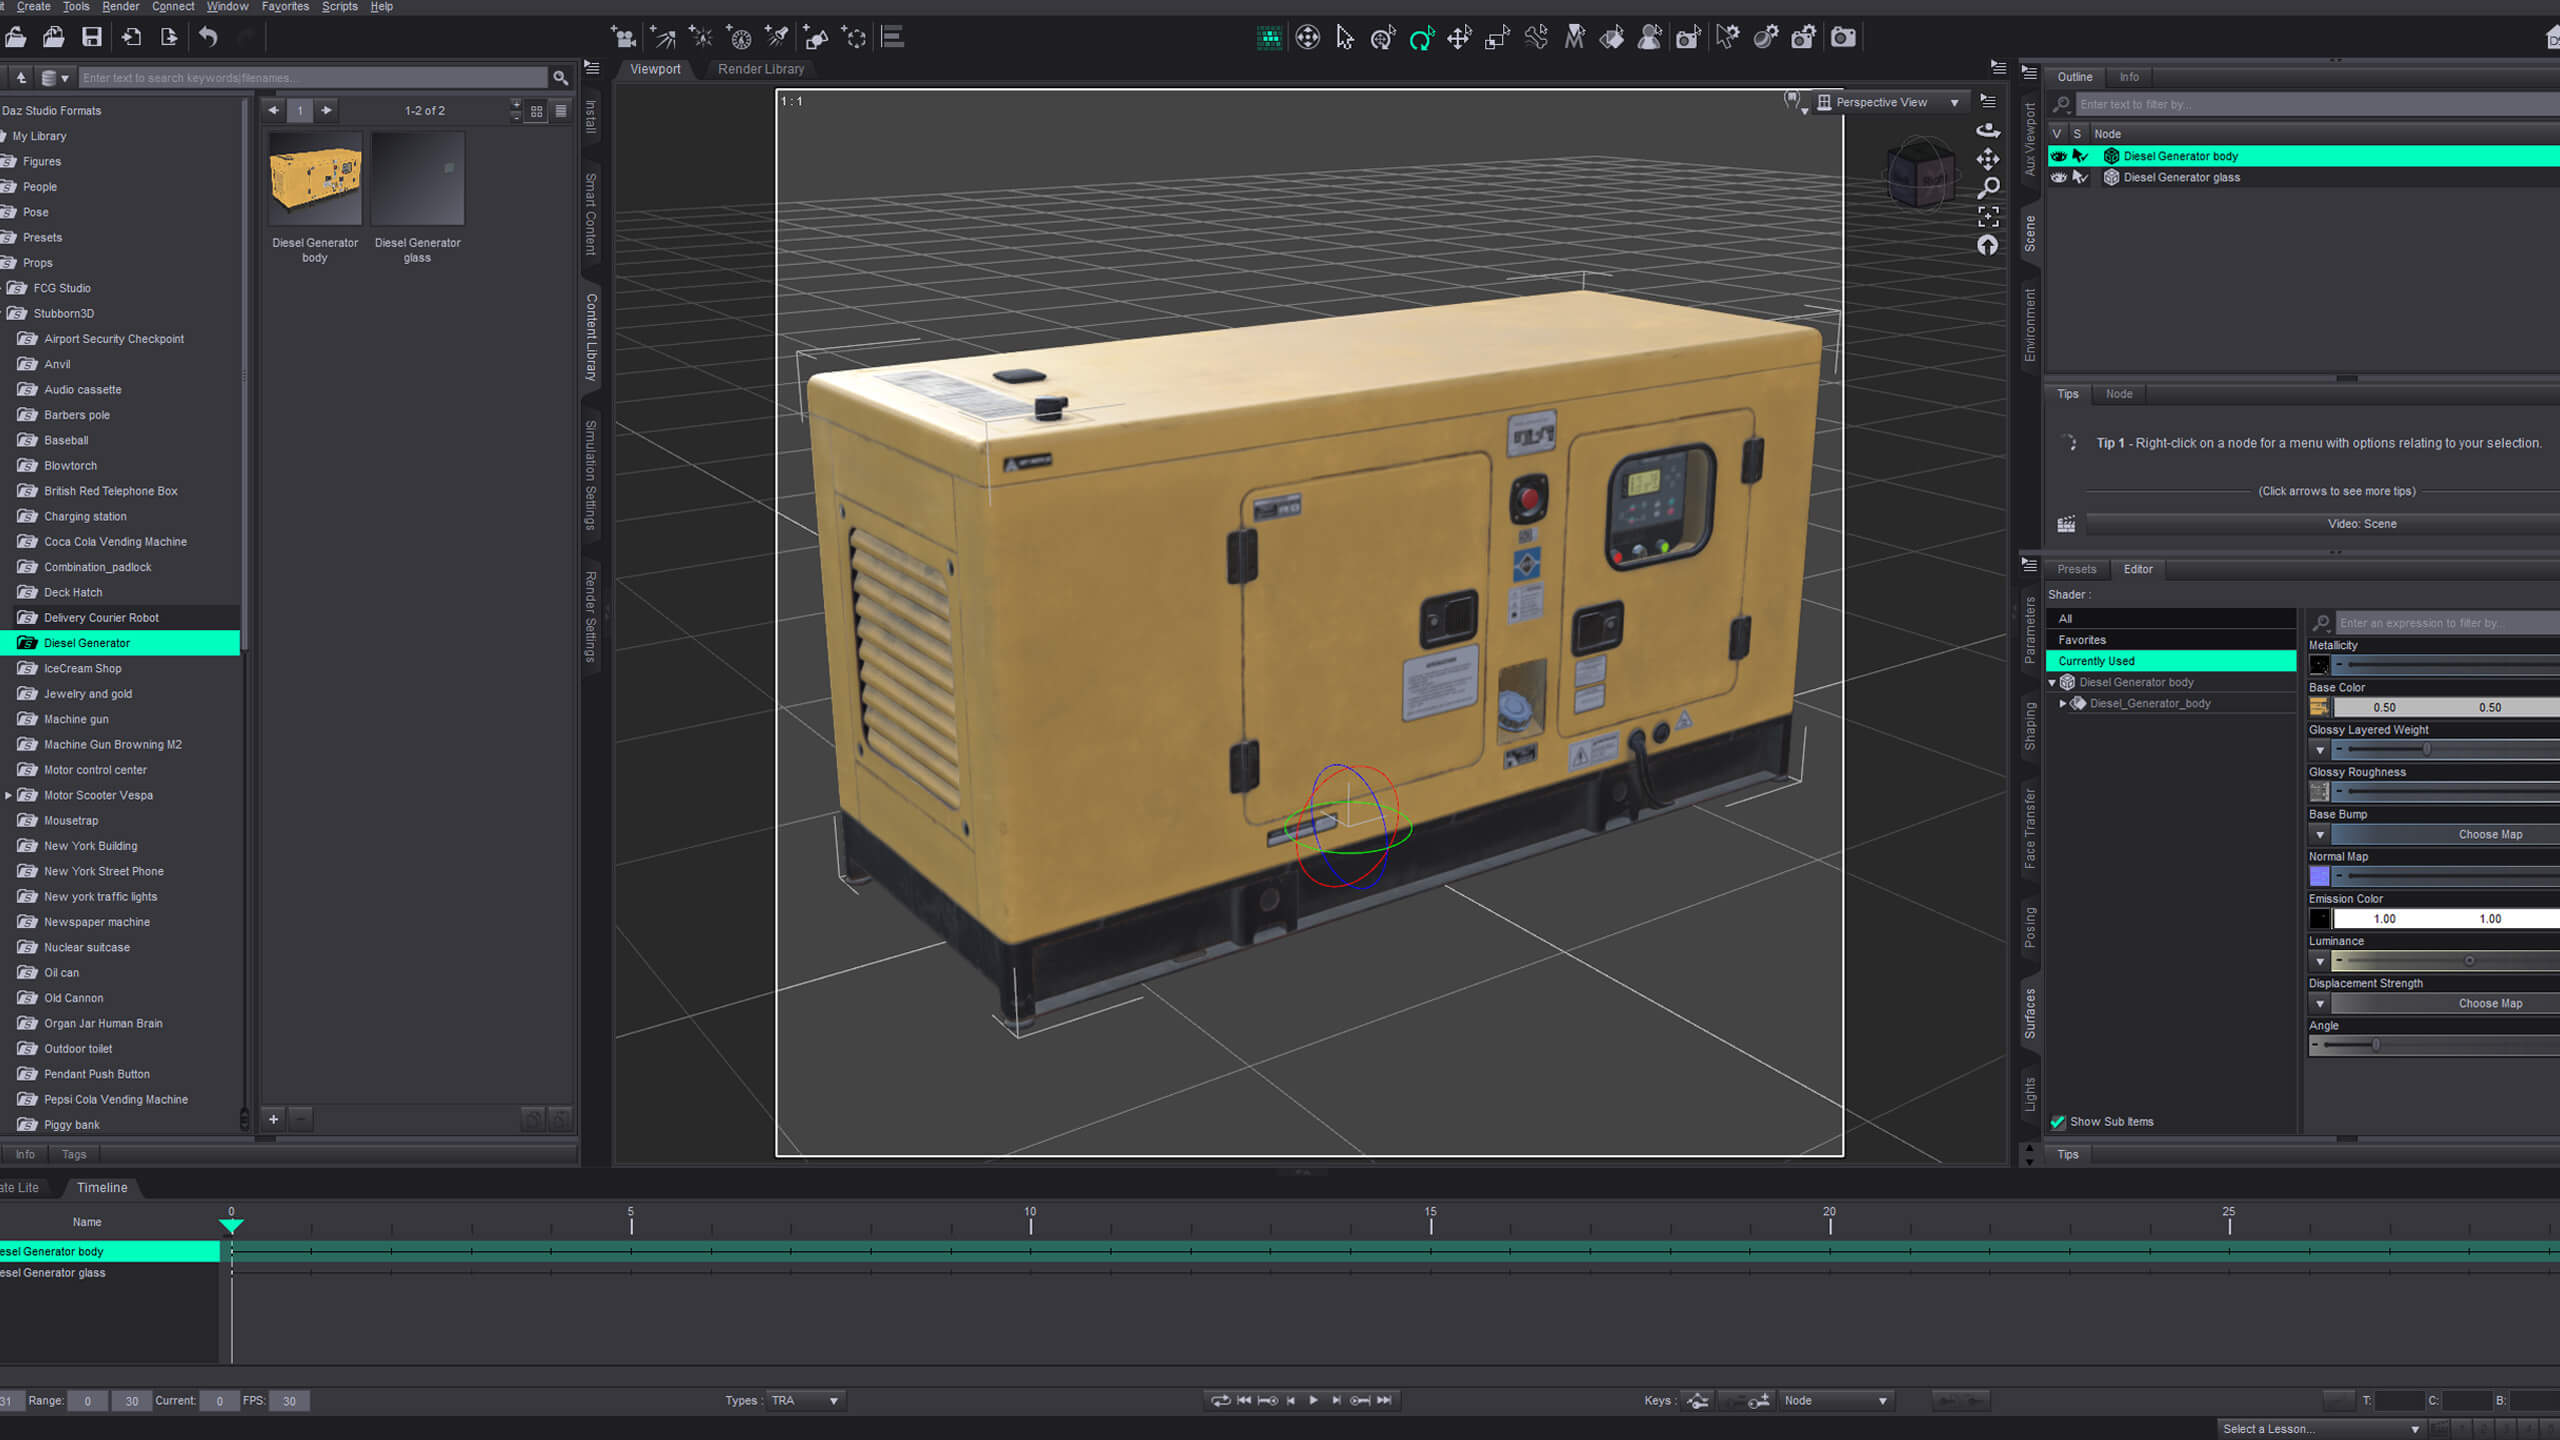Screen dimensions: 2560x1440
Task: Select the Joint Editor bone tool
Action: (1536, 38)
